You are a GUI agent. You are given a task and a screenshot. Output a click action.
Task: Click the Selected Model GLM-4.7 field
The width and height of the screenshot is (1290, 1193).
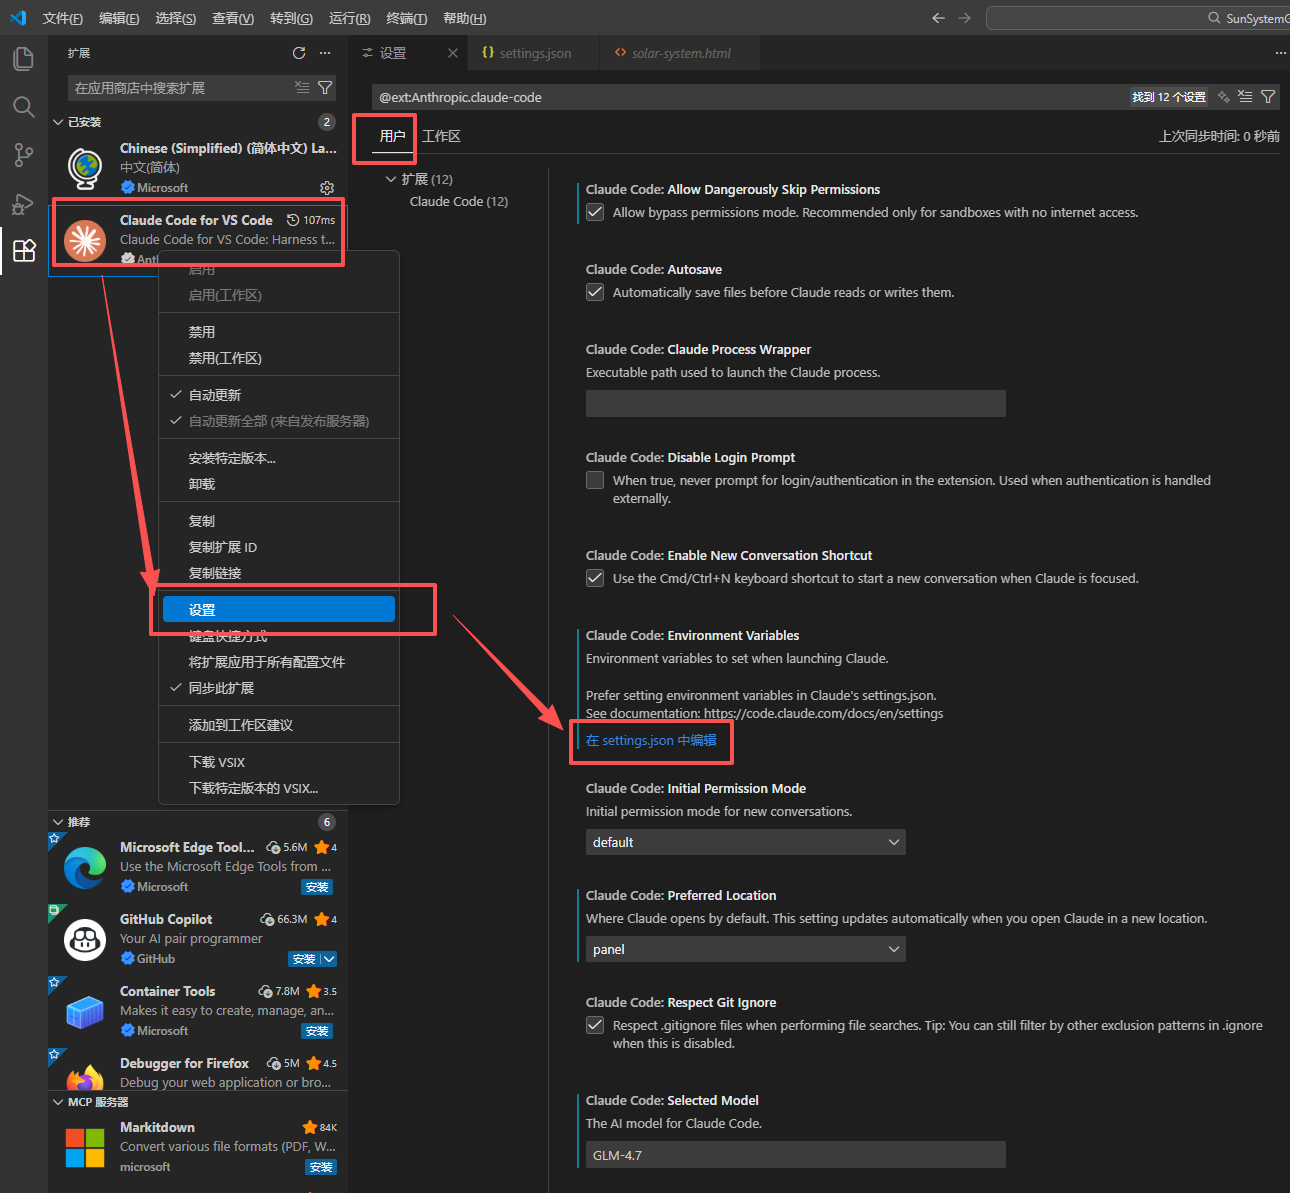[x=795, y=1155]
